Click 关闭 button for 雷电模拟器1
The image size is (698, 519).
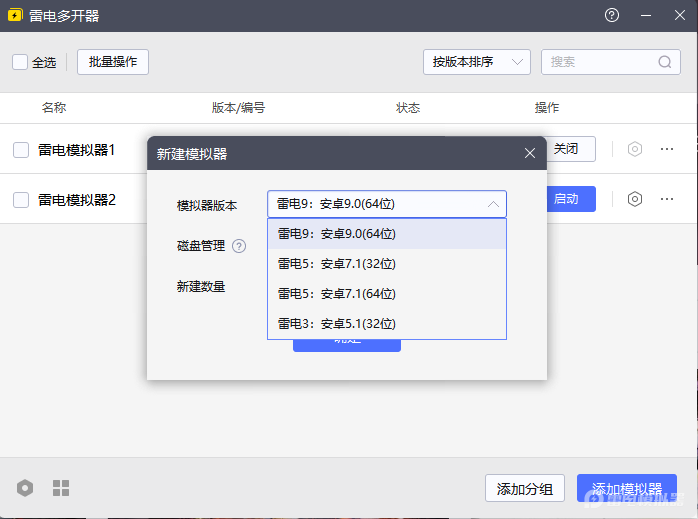571,149
